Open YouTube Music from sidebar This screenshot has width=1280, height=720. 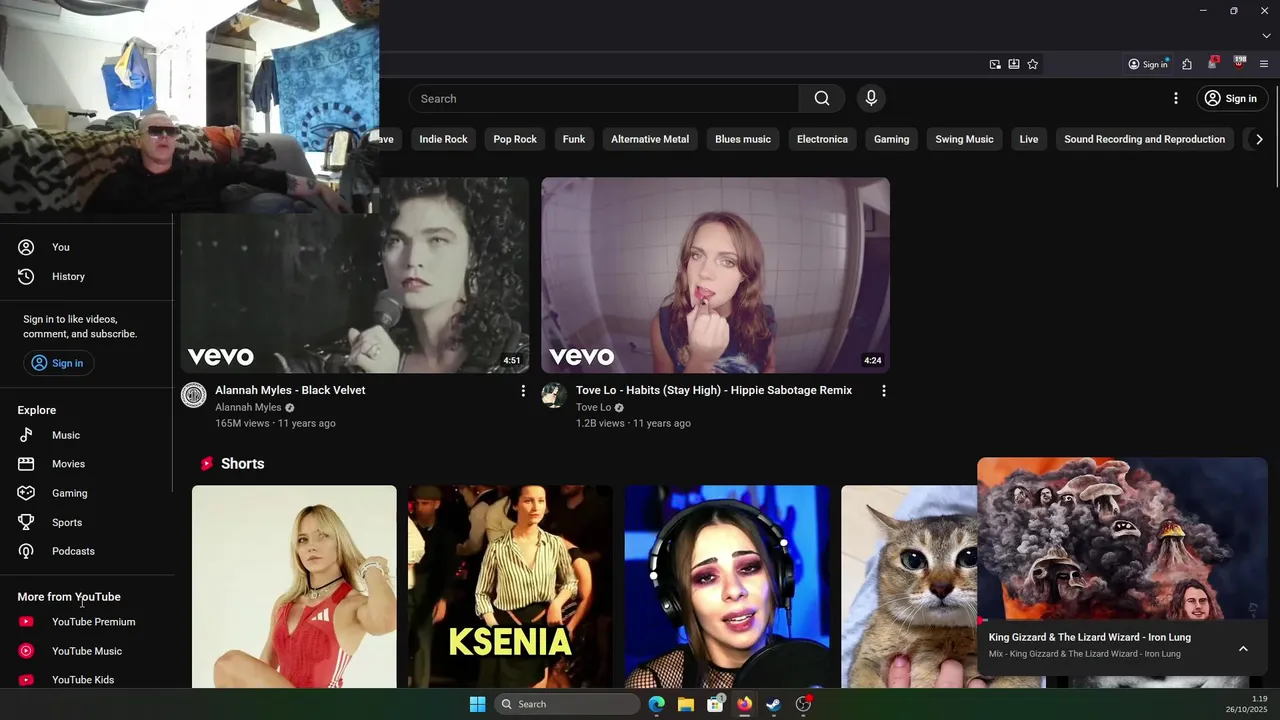(86, 651)
